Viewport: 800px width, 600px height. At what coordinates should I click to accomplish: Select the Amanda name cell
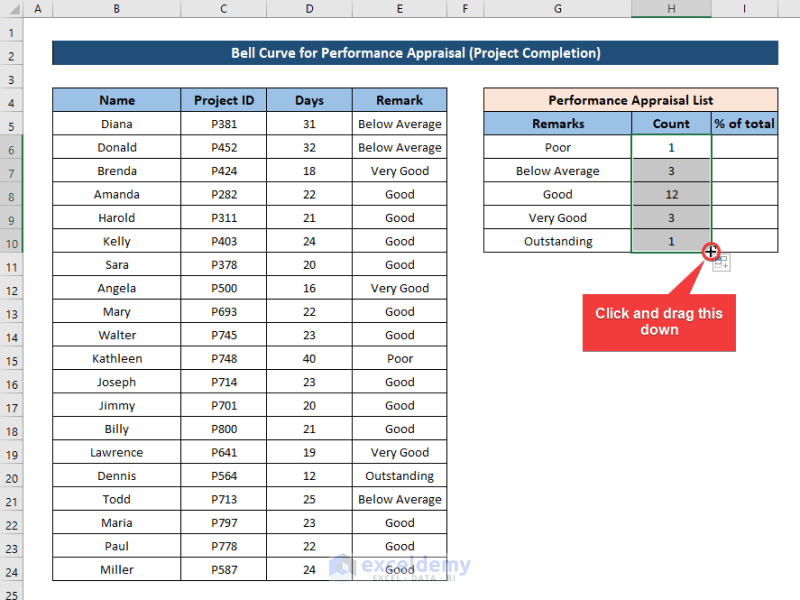click(116, 194)
